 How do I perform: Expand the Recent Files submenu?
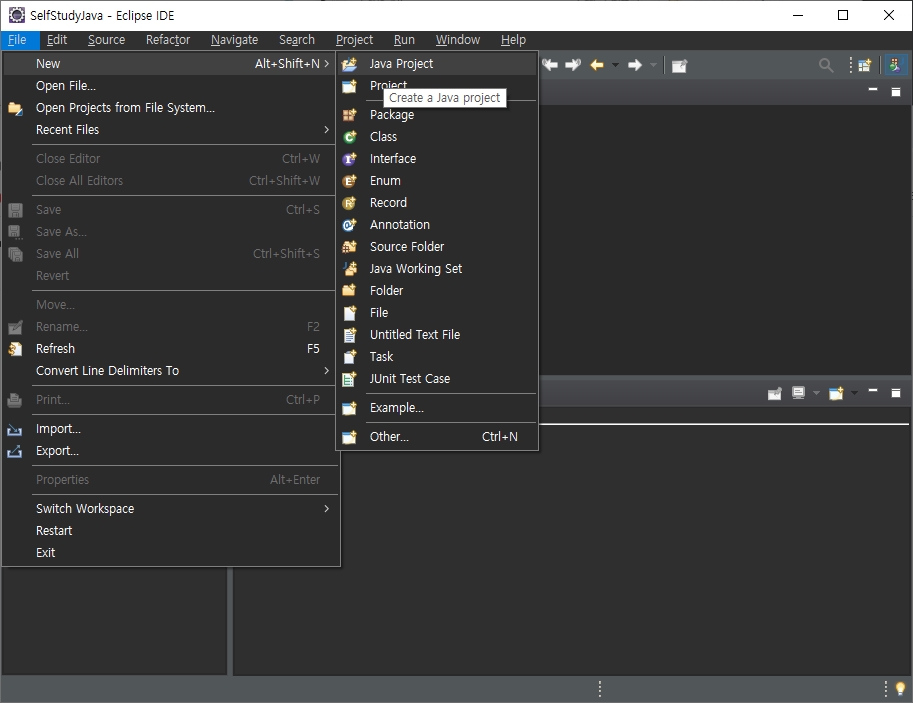click(x=170, y=130)
